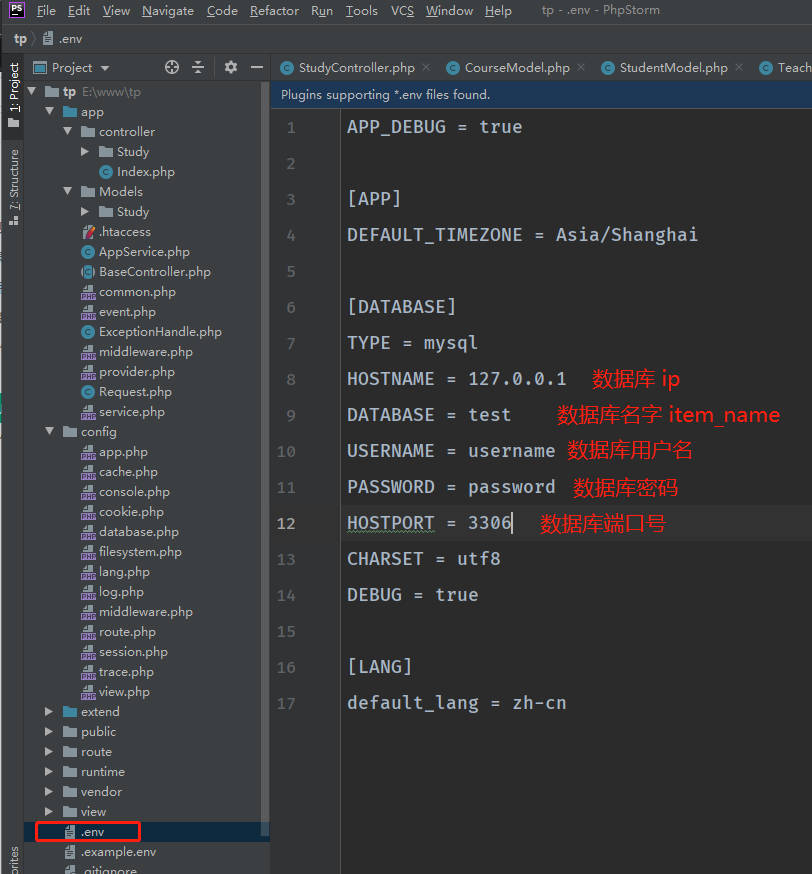Screen dimensions: 812x874
Task: Expand the view folder
Action: pos(49,812)
